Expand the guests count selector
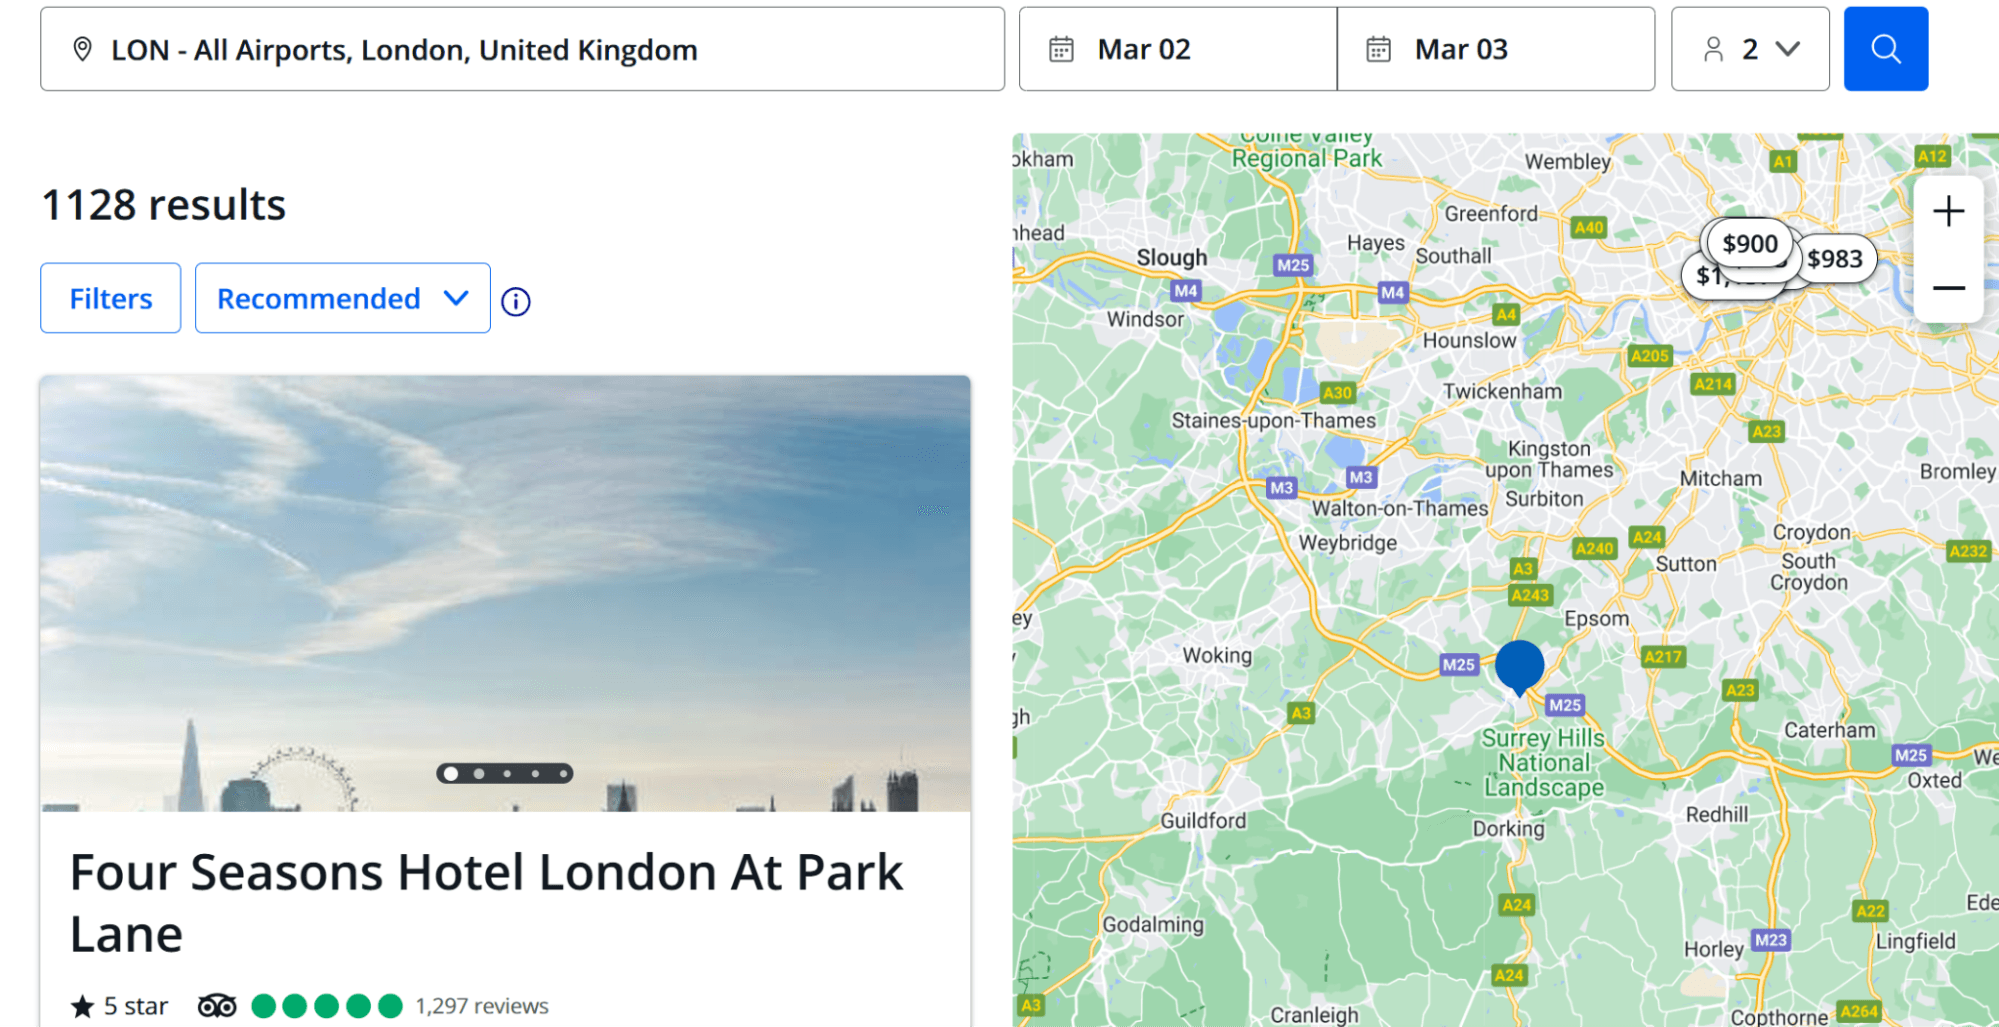The image size is (1999, 1027). pyautogui.click(x=1750, y=49)
